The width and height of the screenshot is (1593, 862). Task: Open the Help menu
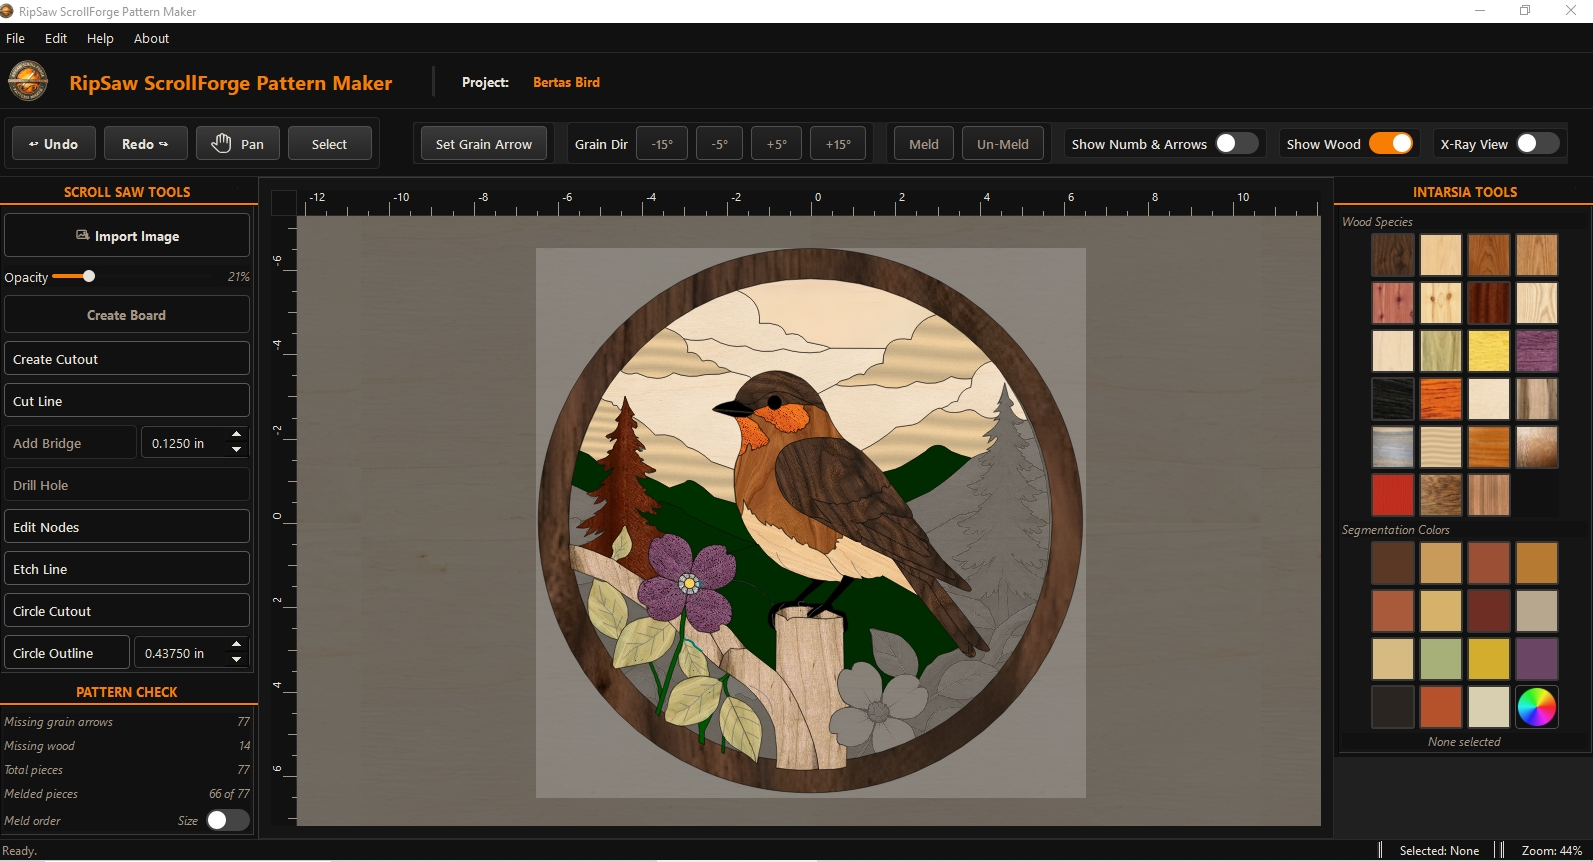coord(100,38)
